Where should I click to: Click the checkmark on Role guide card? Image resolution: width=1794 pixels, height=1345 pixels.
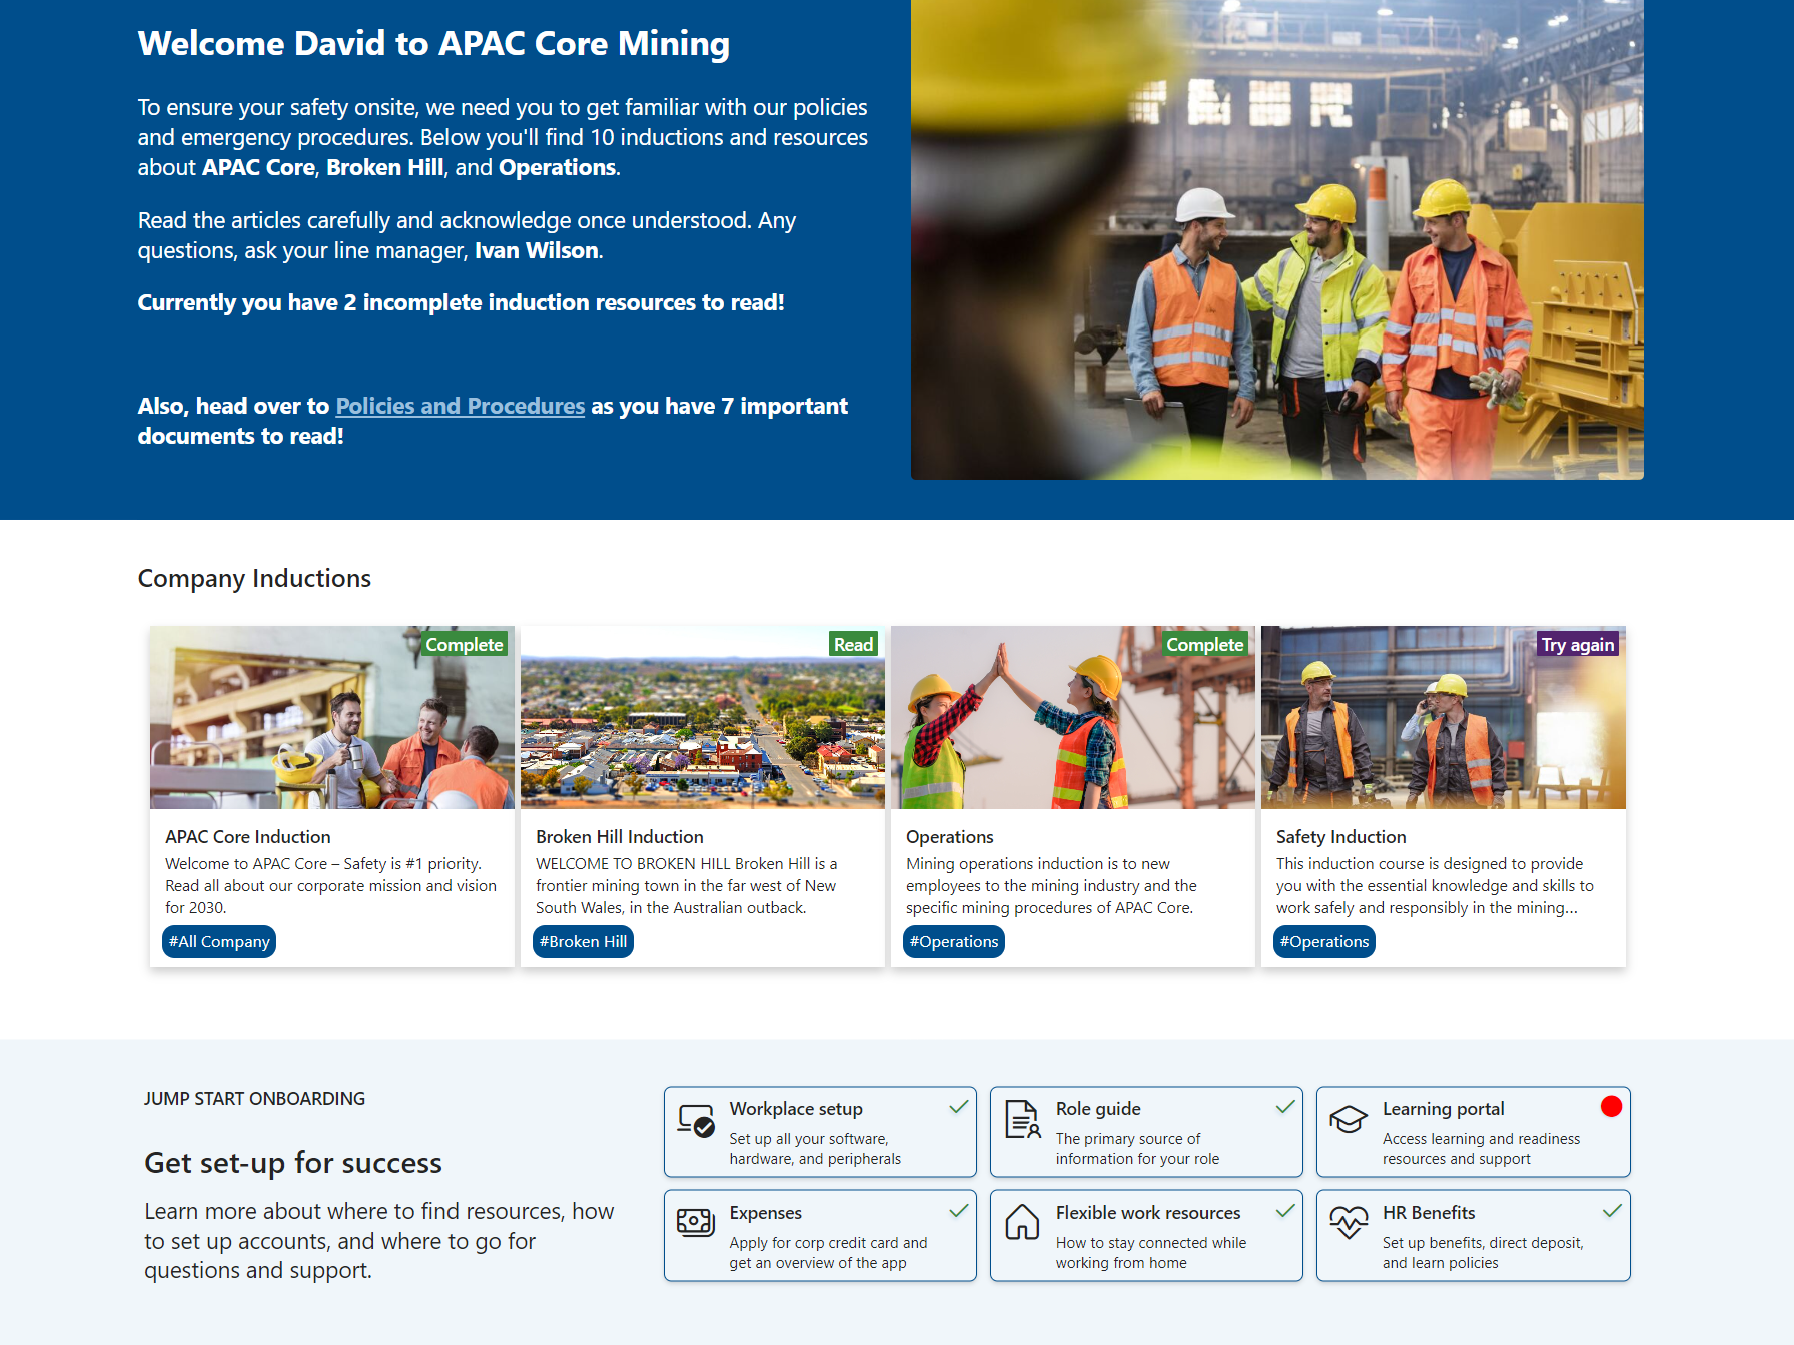pos(1285,1107)
